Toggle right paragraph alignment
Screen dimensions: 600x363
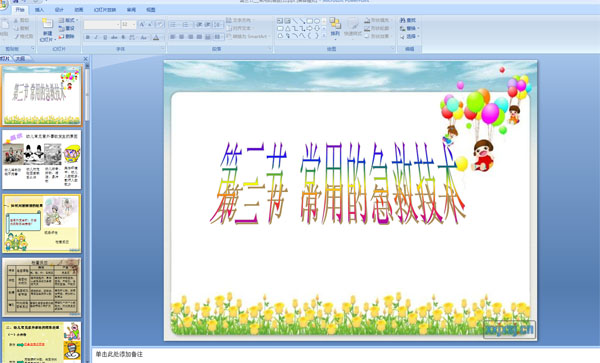click(x=191, y=37)
